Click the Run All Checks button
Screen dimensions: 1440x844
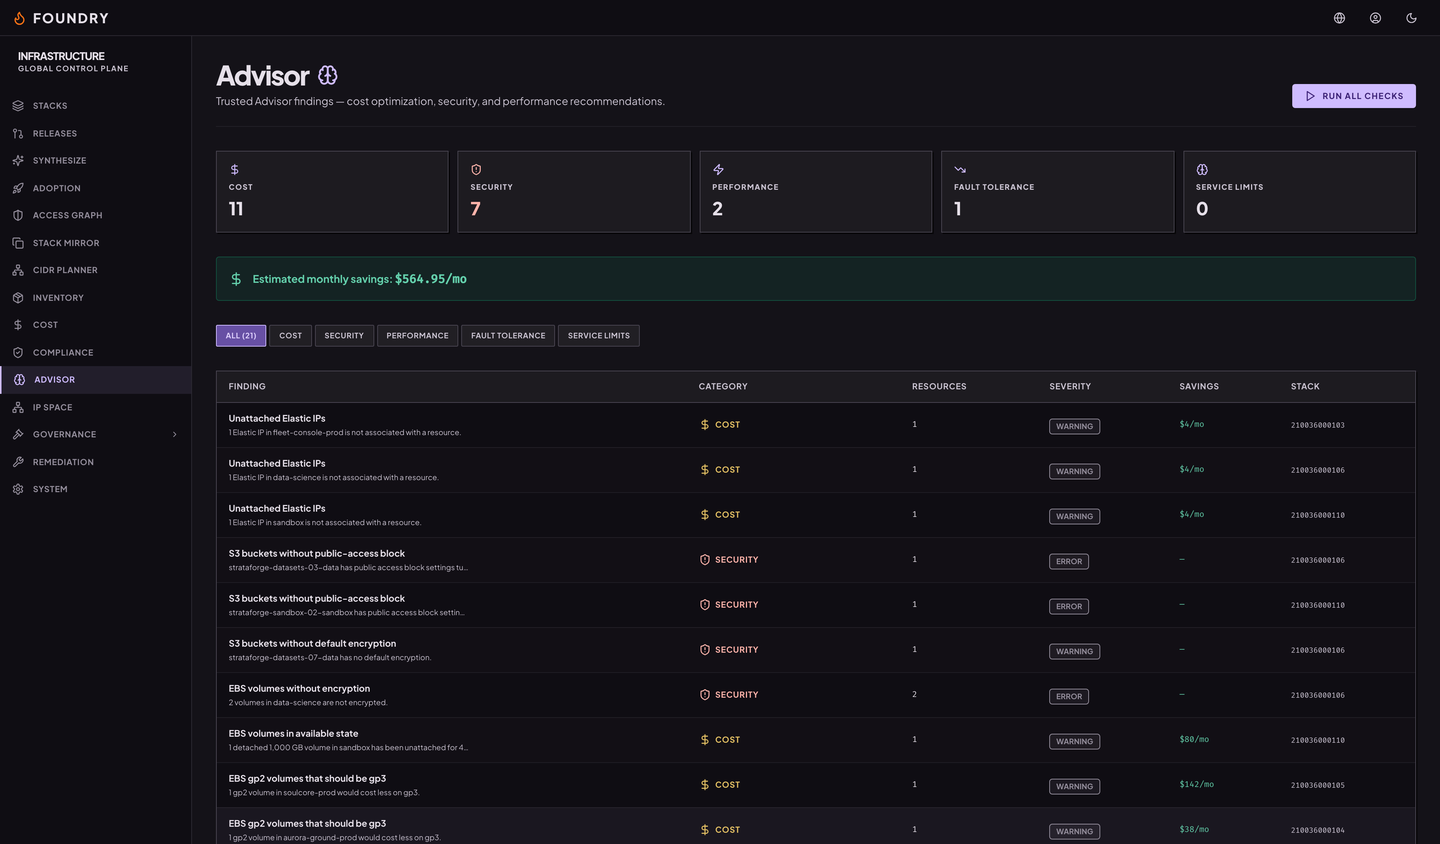(x=1354, y=96)
